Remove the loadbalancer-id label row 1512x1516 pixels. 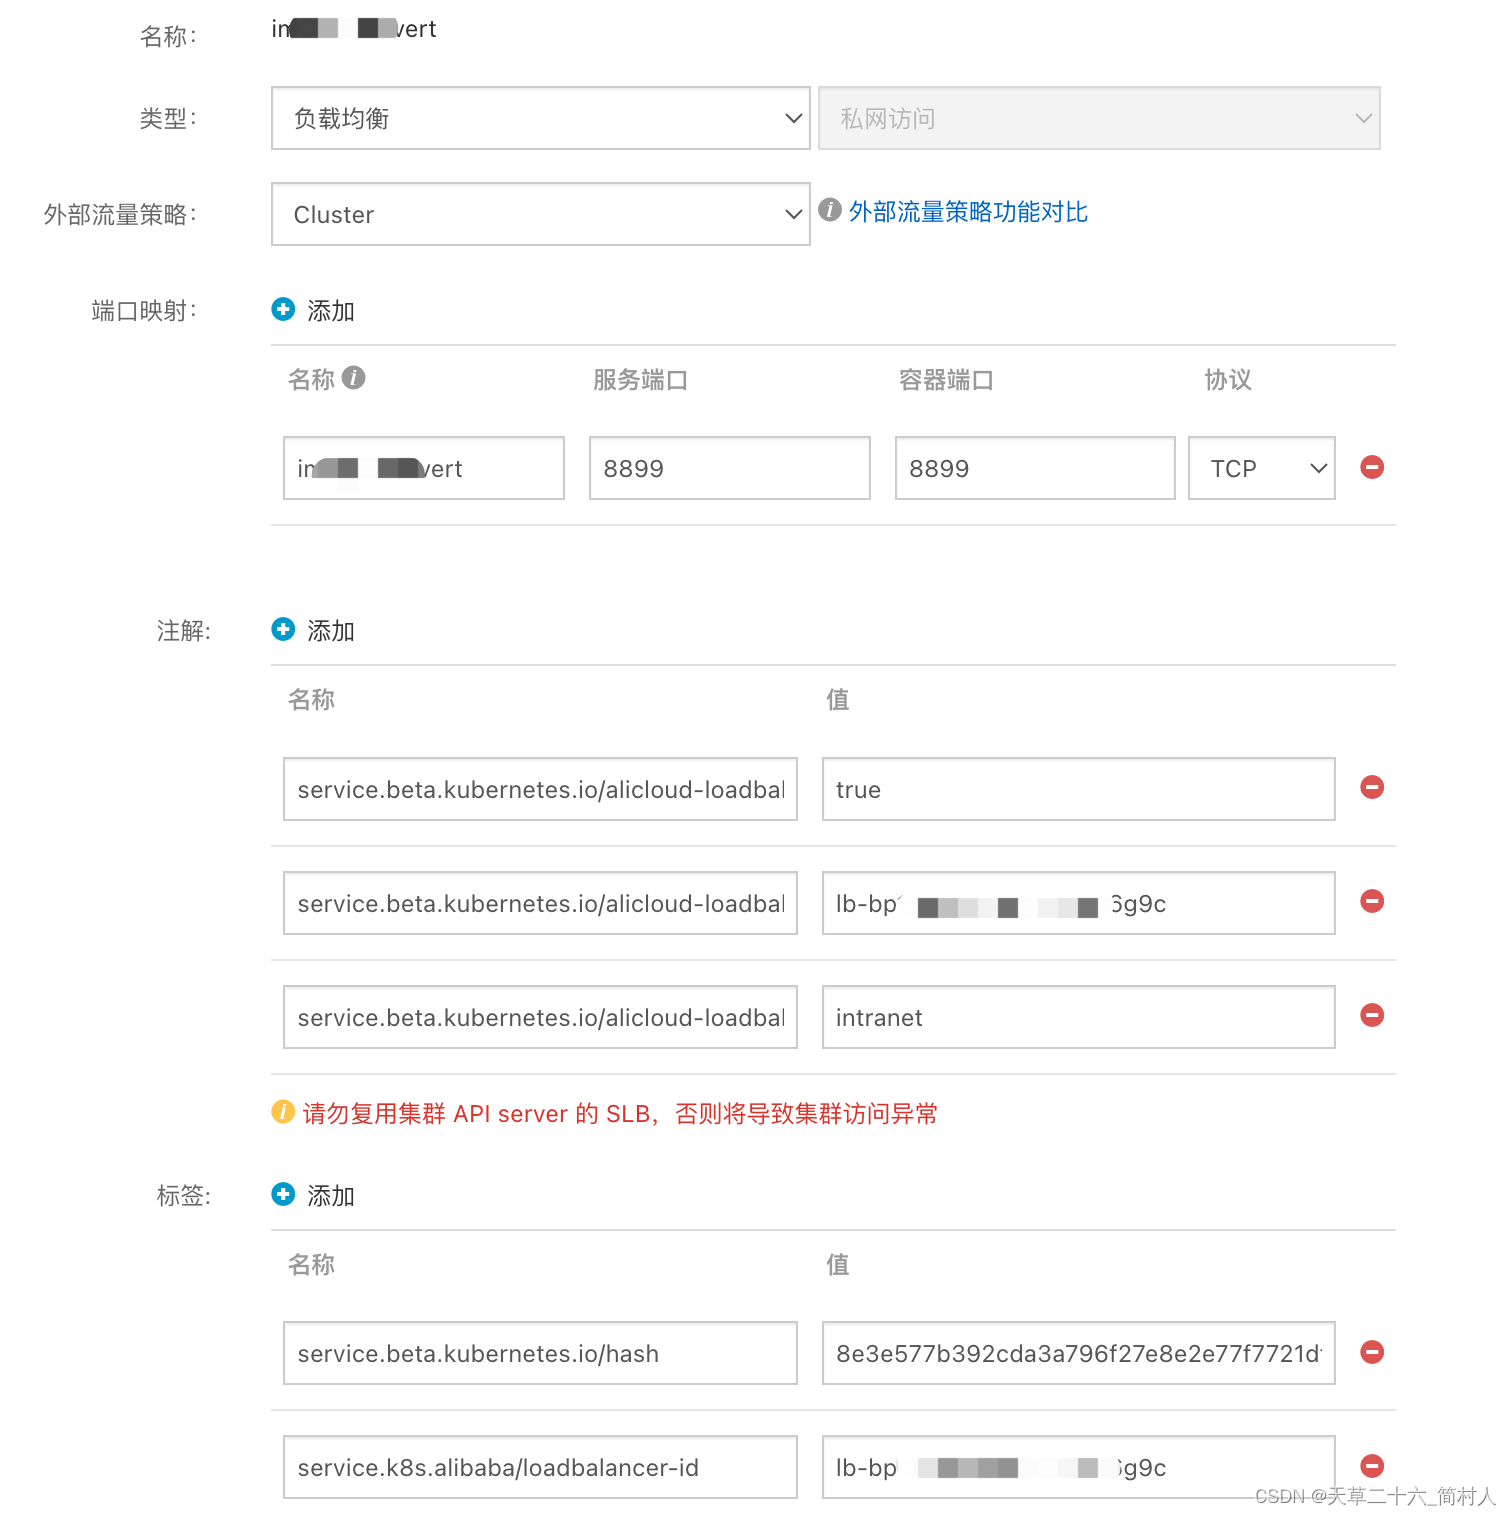point(1372,1466)
